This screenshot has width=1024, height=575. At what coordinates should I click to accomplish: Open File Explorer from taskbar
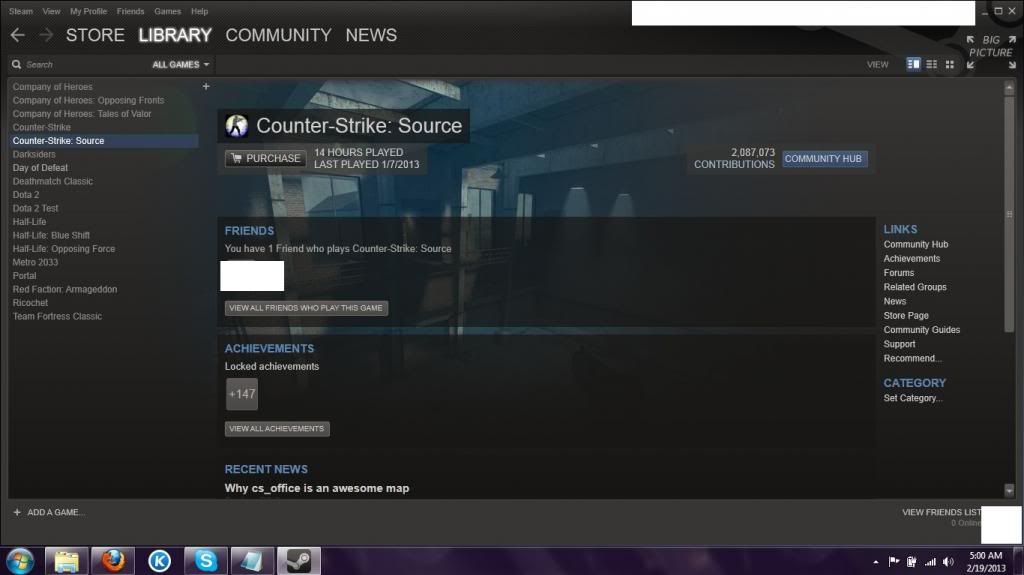click(66, 561)
